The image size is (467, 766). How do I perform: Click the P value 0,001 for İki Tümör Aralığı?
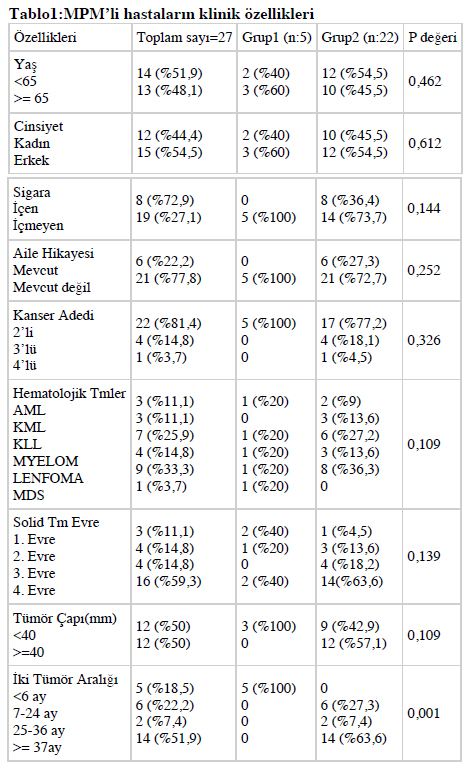point(424,714)
